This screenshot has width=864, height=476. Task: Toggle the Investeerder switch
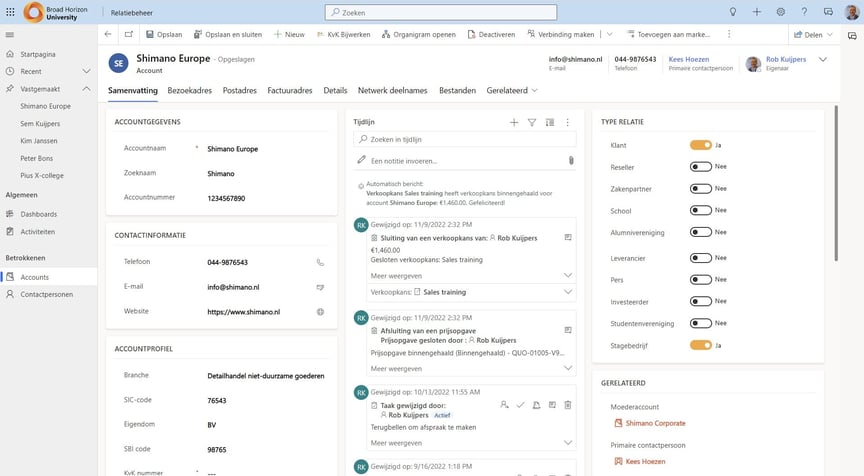coord(701,301)
